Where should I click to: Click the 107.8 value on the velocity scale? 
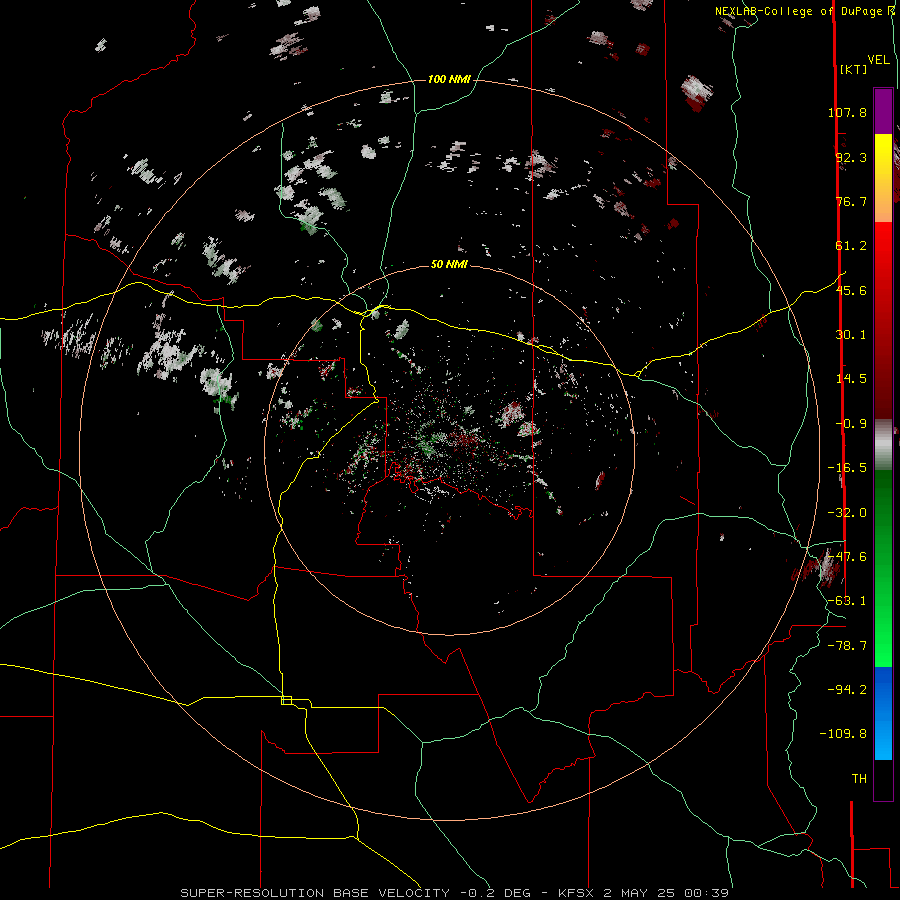pos(847,112)
